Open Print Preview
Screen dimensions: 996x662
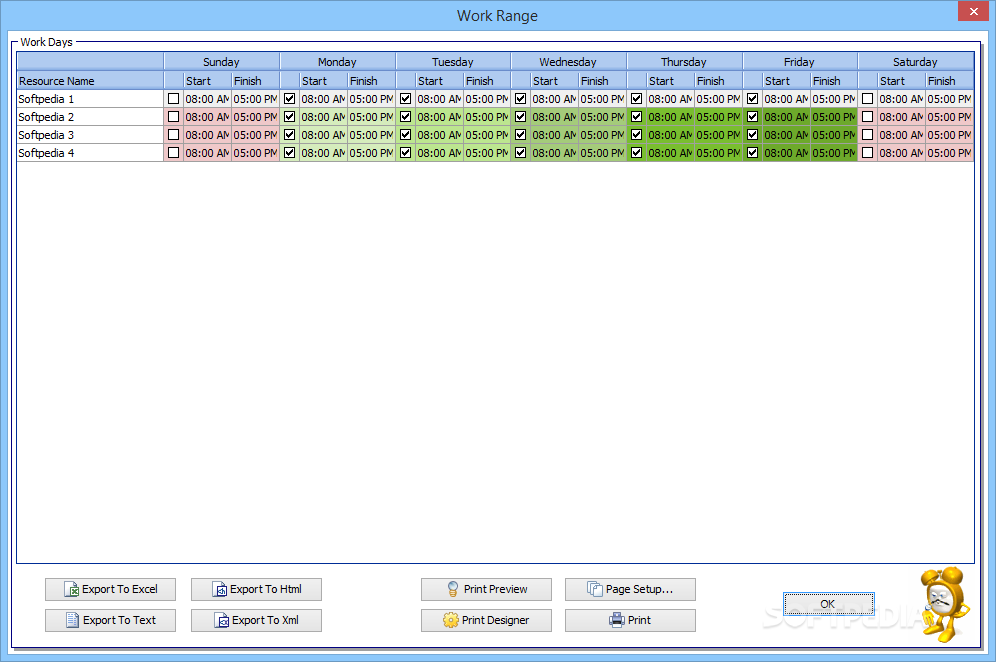[x=486, y=590]
